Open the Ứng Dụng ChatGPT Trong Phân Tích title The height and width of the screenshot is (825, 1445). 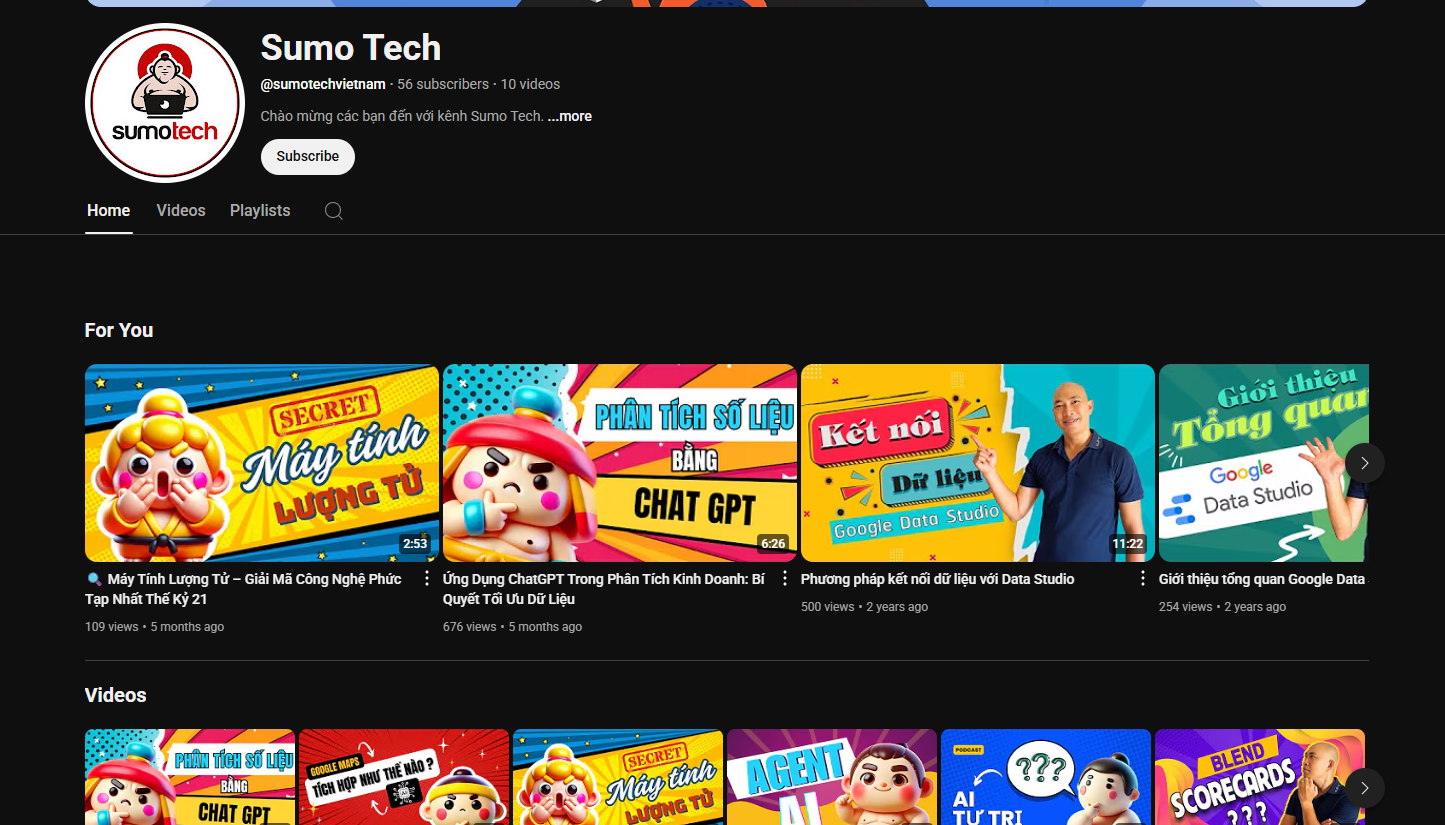click(604, 589)
